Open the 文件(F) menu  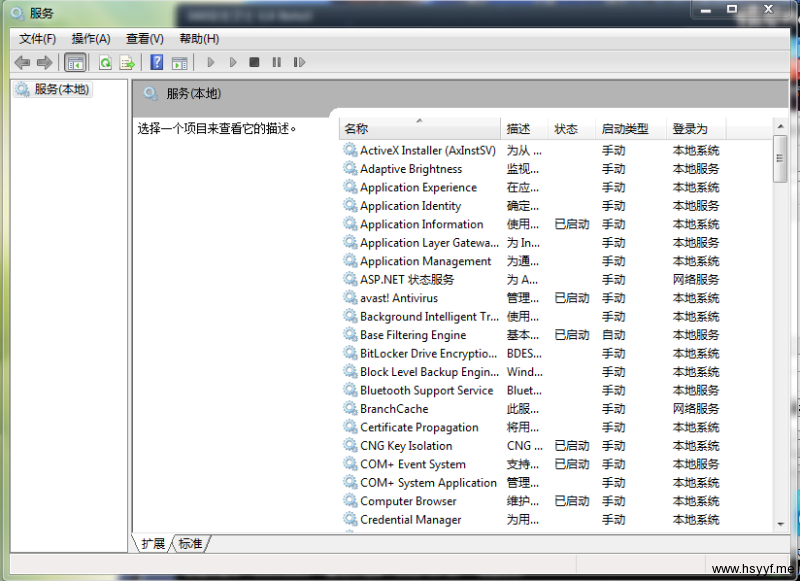[38, 38]
